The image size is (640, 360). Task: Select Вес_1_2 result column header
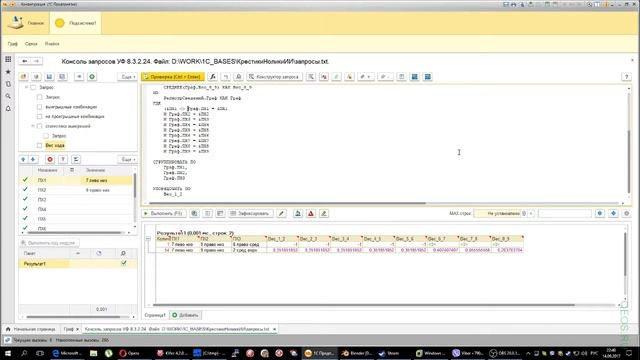pos(282,238)
